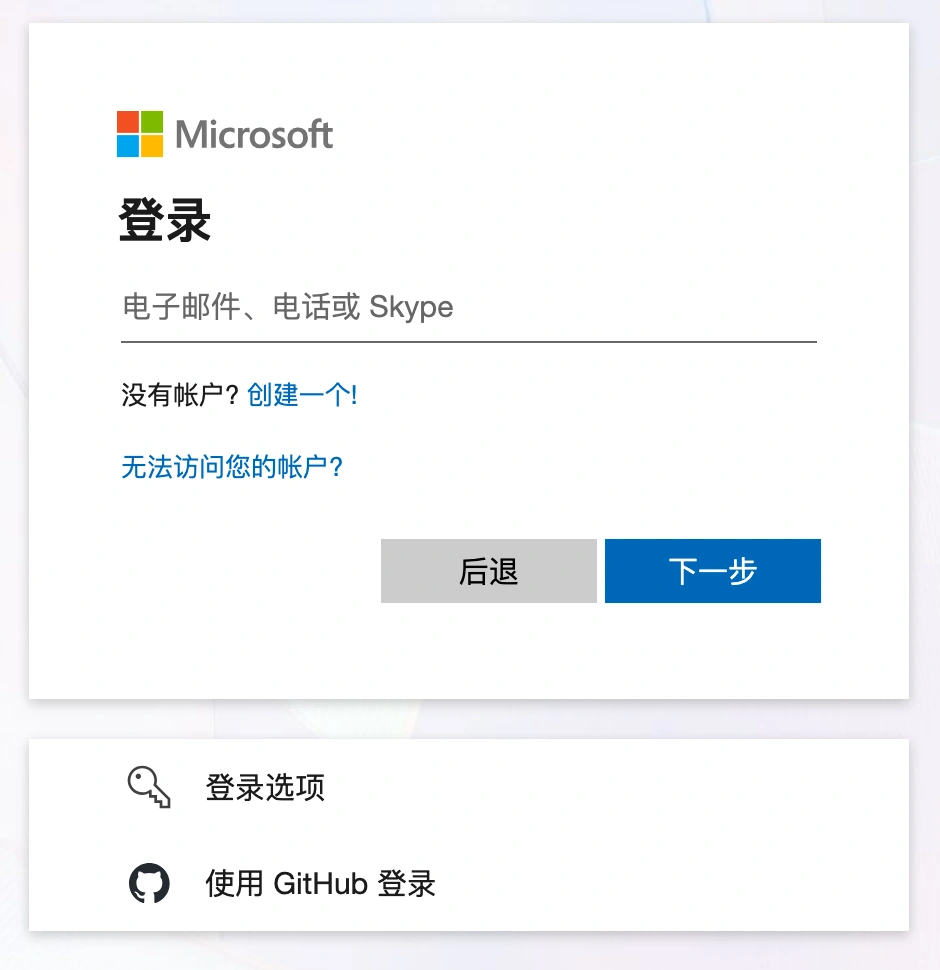The width and height of the screenshot is (940, 970).
Task: Follow the 无法访问您的帐户? link
Action: coord(232,467)
